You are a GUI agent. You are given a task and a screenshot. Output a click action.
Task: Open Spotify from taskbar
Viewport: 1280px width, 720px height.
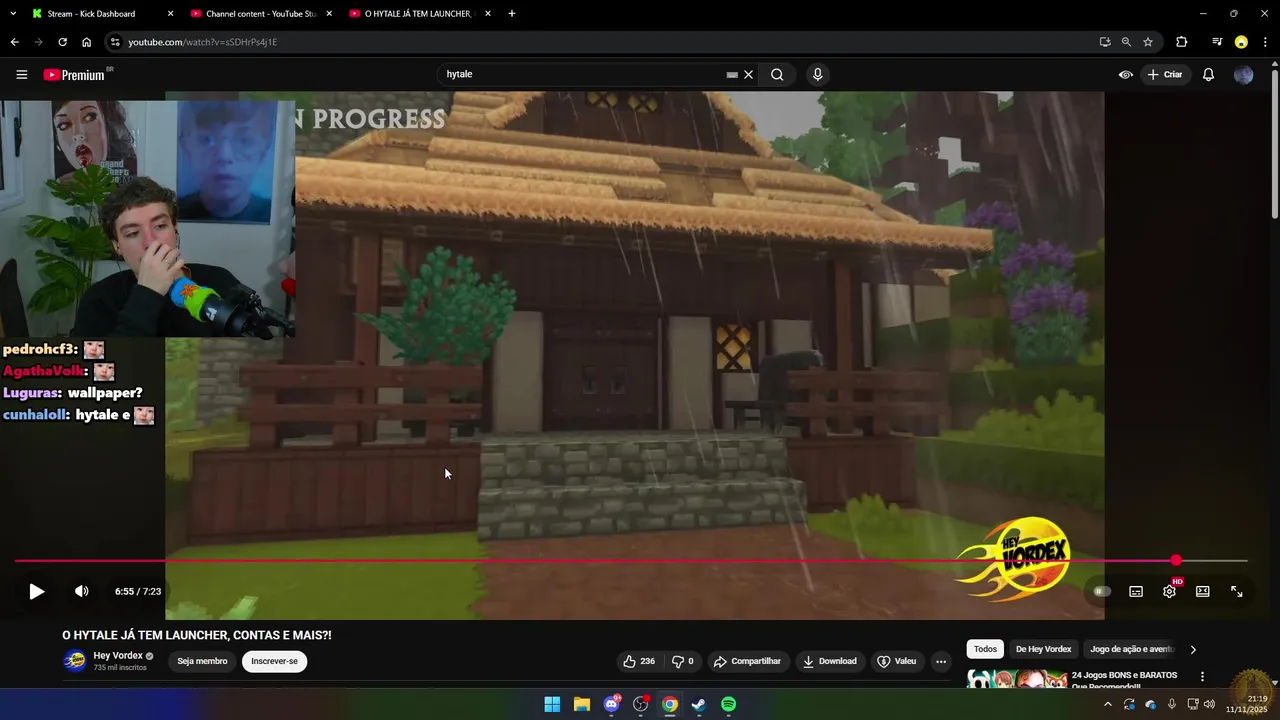coord(729,704)
